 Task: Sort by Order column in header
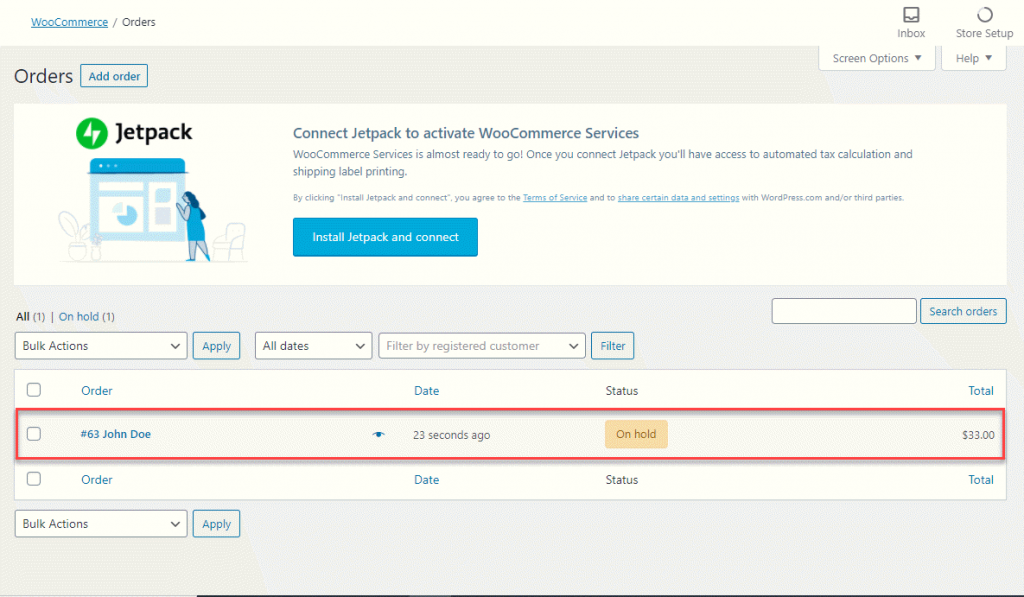click(97, 391)
